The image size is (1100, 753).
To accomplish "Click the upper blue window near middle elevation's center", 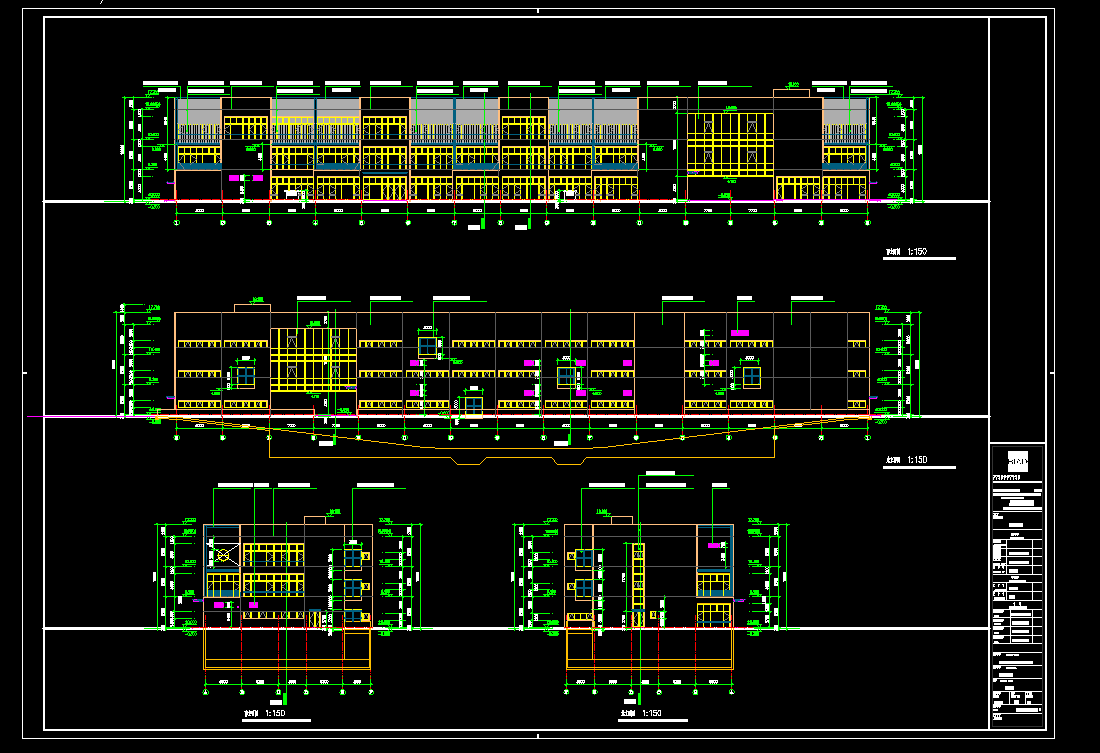I will [x=428, y=346].
